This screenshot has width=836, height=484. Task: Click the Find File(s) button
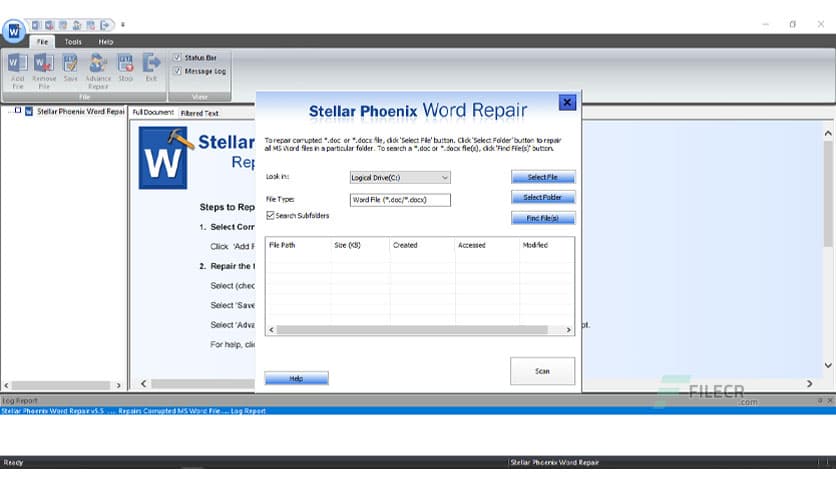coord(543,218)
